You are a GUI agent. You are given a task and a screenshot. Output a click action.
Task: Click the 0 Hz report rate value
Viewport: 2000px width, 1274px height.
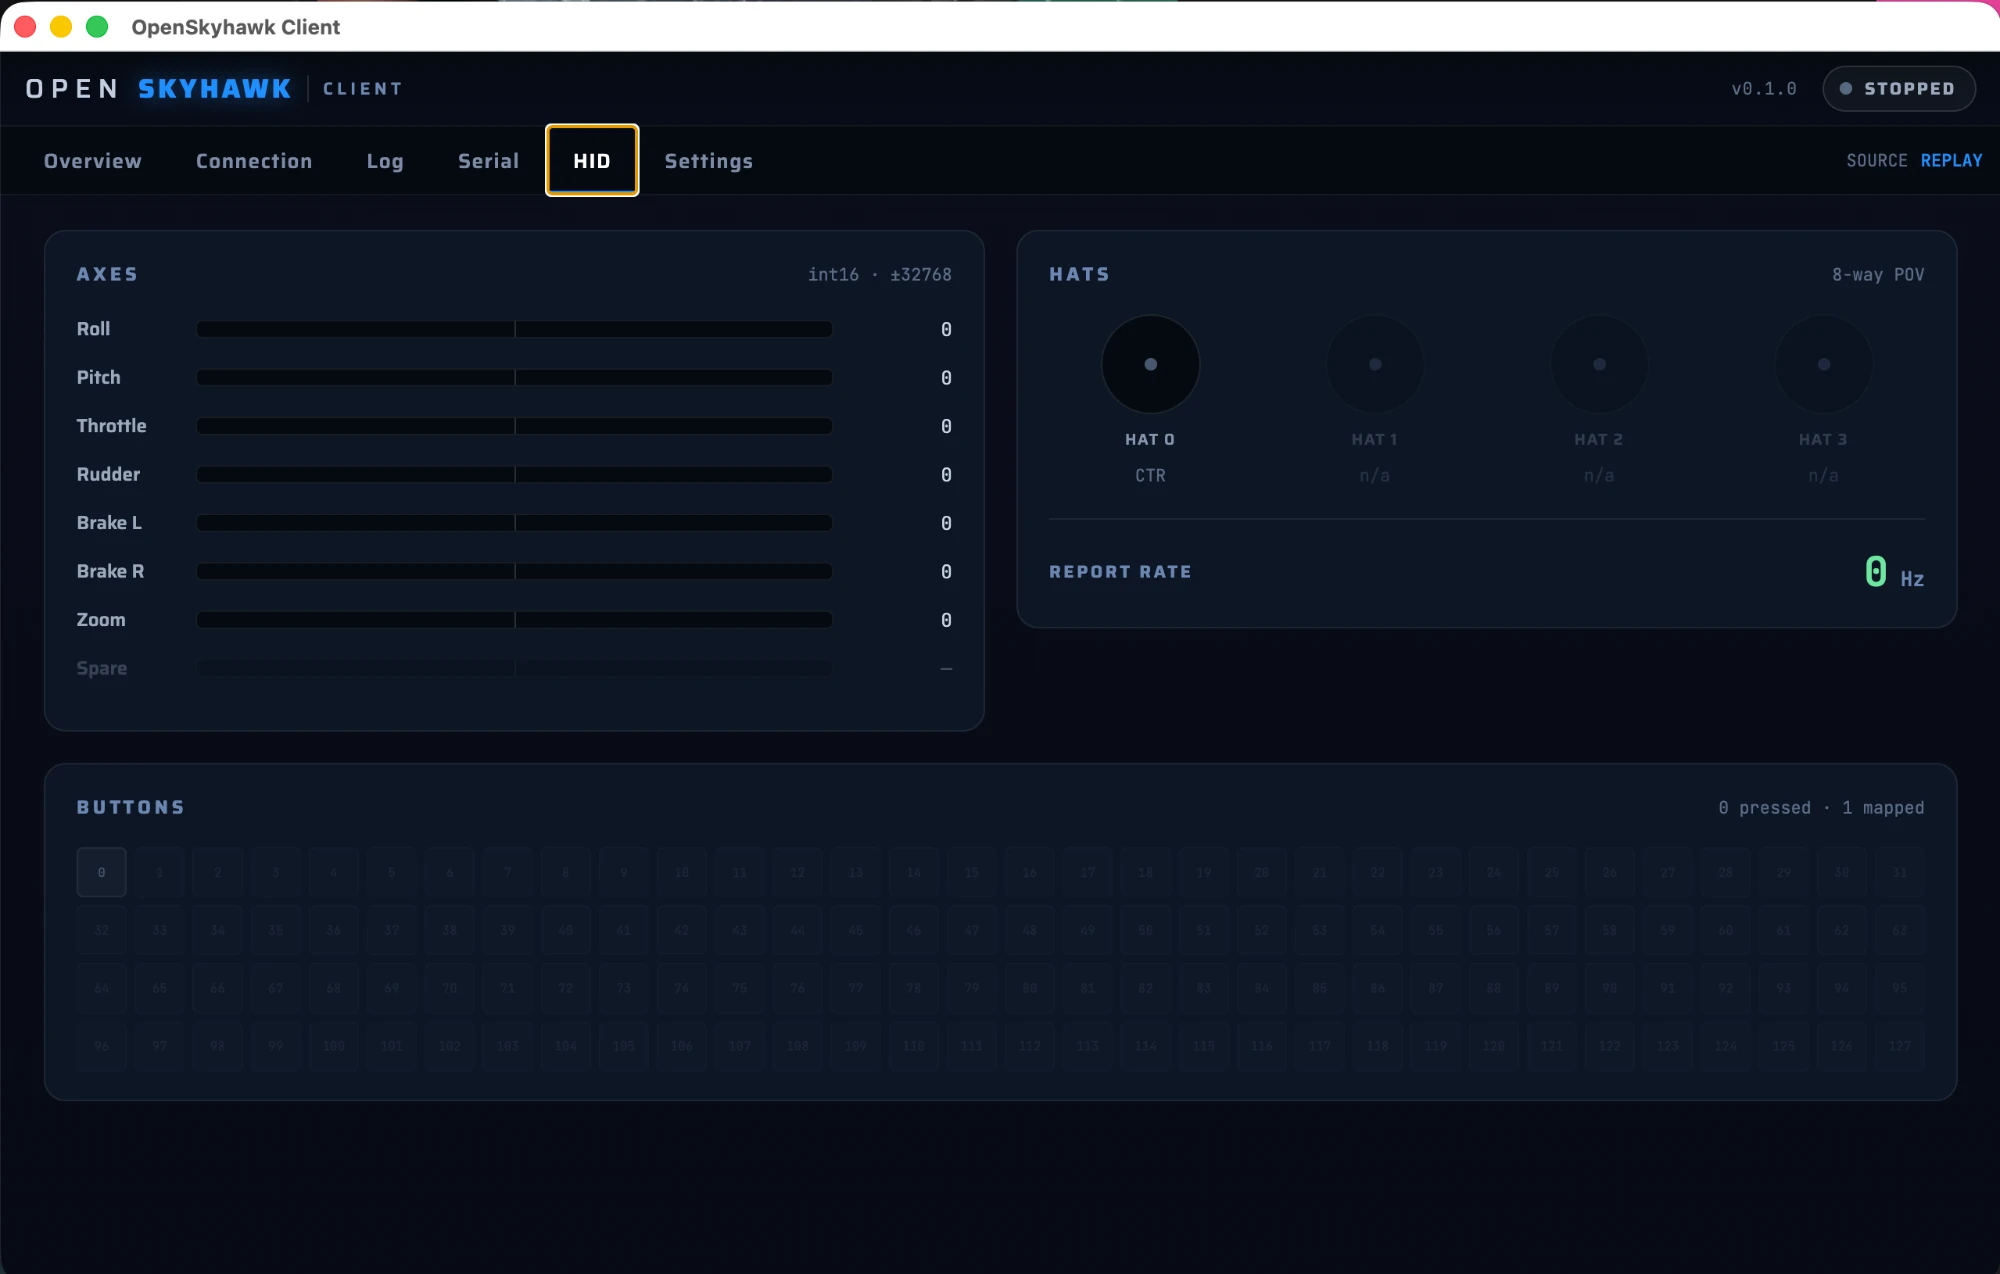pyautogui.click(x=1893, y=573)
